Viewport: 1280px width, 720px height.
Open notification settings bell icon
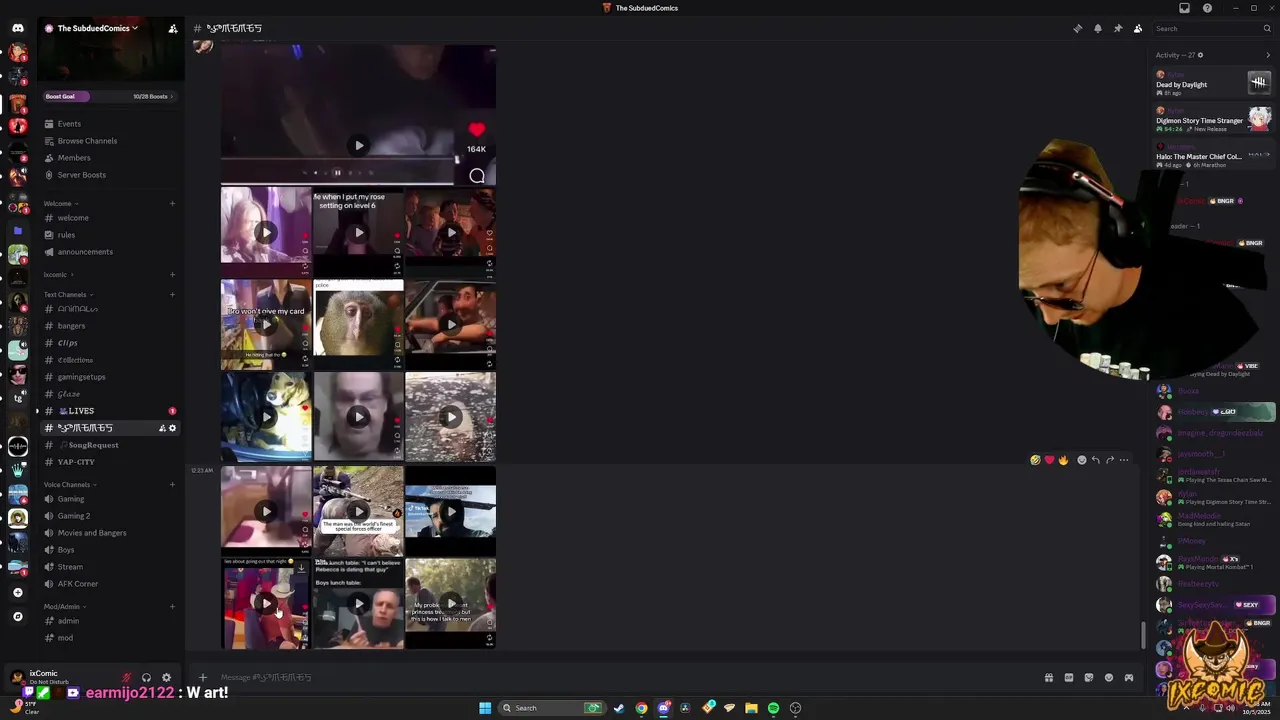point(1097,28)
